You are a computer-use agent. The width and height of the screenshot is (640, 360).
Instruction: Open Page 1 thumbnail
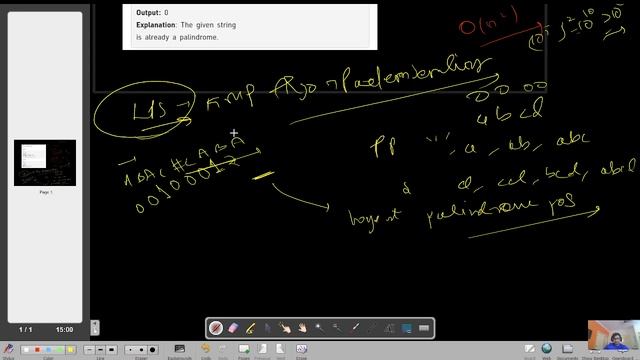pyautogui.click(x=45, y=163)
